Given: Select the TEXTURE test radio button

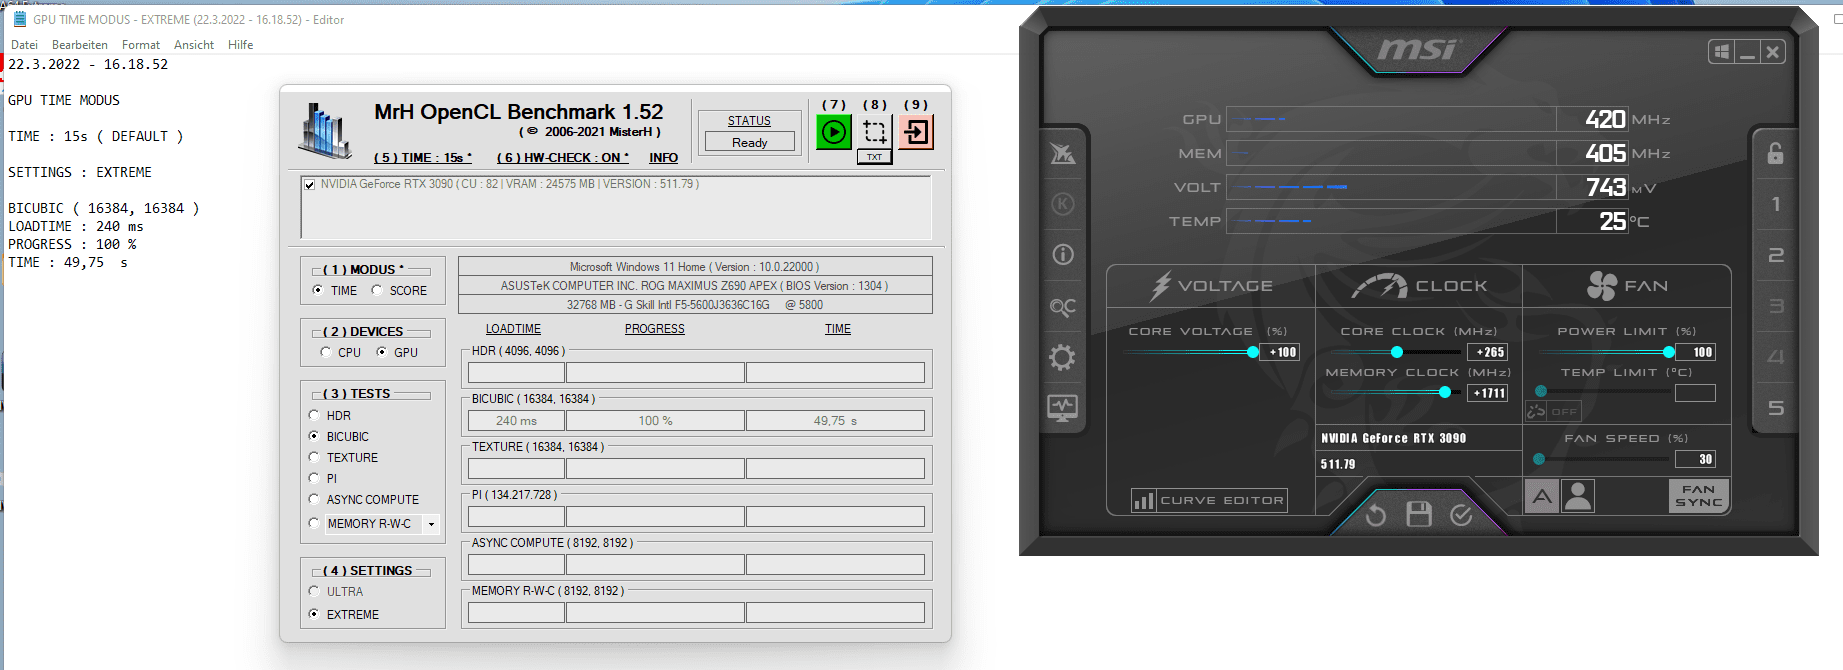Looking at the screenshot, I should (314, 458).
